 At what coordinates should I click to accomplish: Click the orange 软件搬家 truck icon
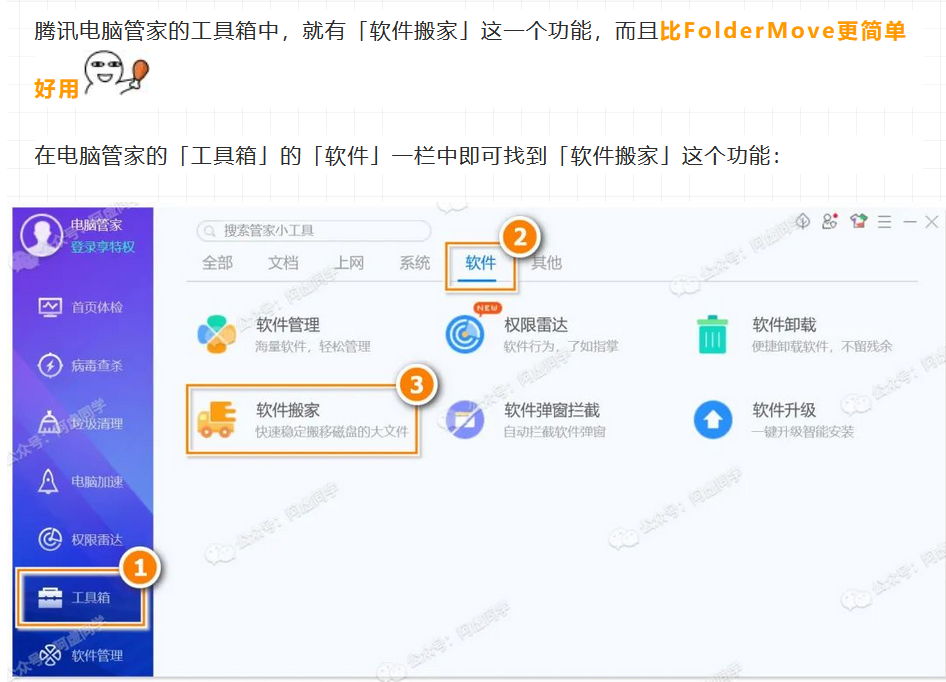(216, 419)
